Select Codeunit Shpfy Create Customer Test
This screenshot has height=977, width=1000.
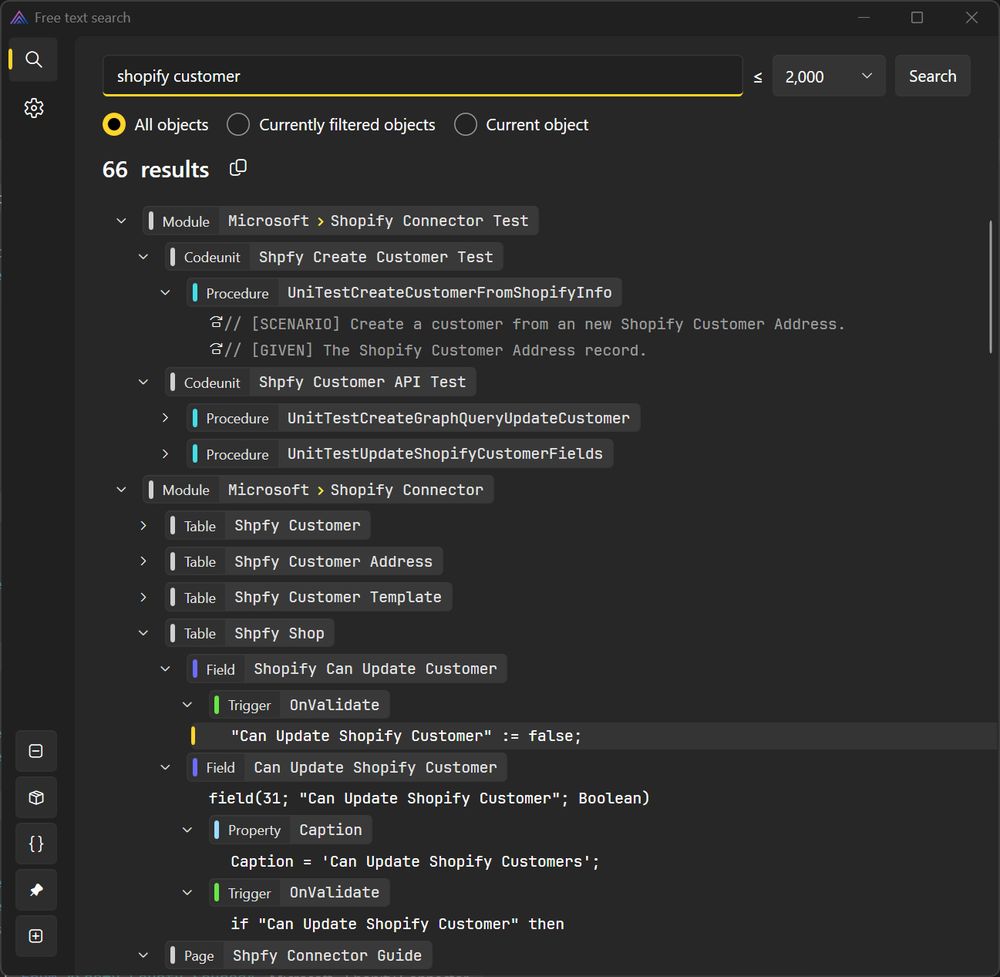coord(334,256)
